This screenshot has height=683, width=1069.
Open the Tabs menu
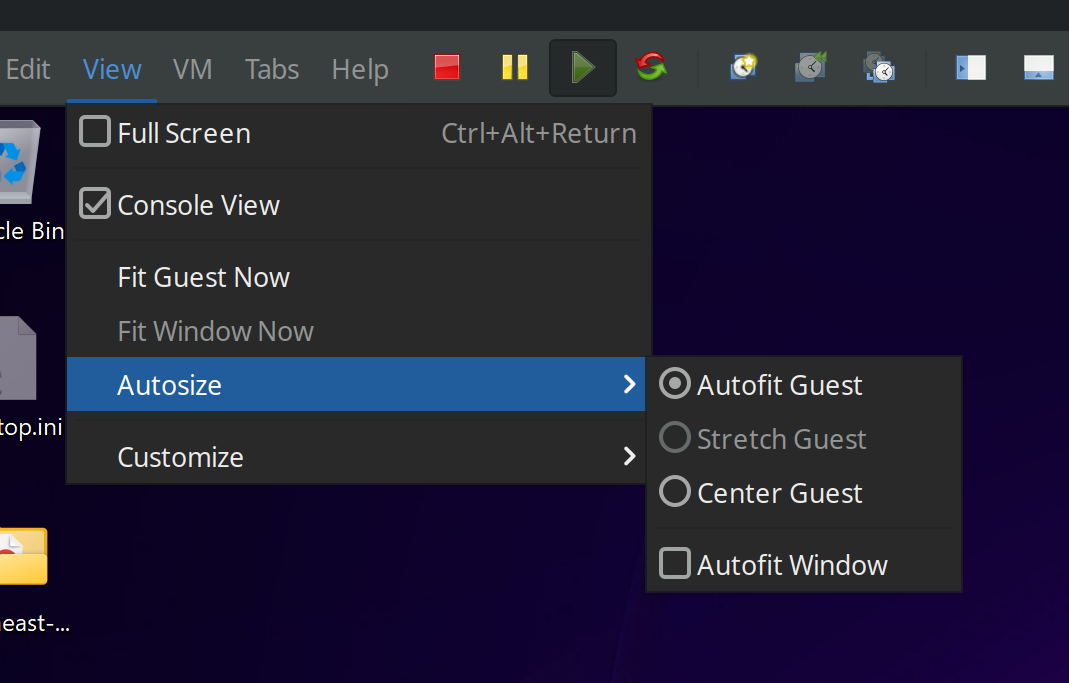click(272, 69)
